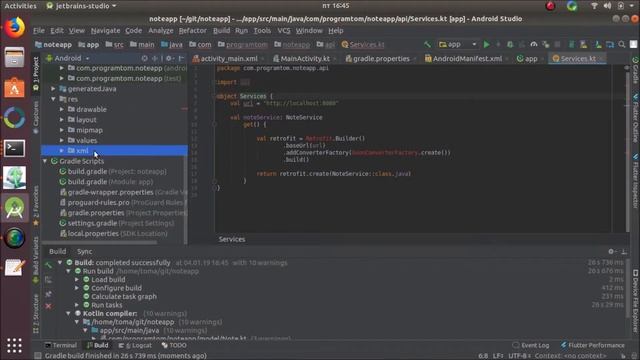Viewport: 640px width, 360px height.
Task: Switch to the gradle.properties tab
Action: [380, 59]
